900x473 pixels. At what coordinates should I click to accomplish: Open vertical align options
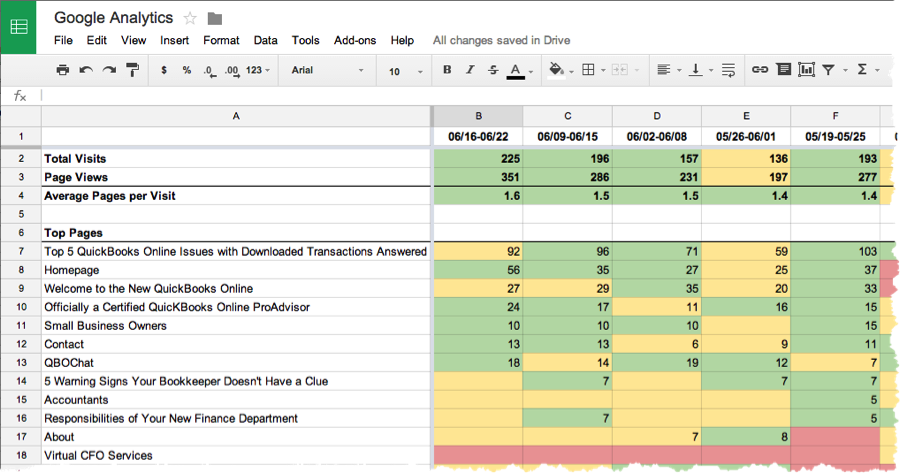pyautogui.click(x=696, y=70)
